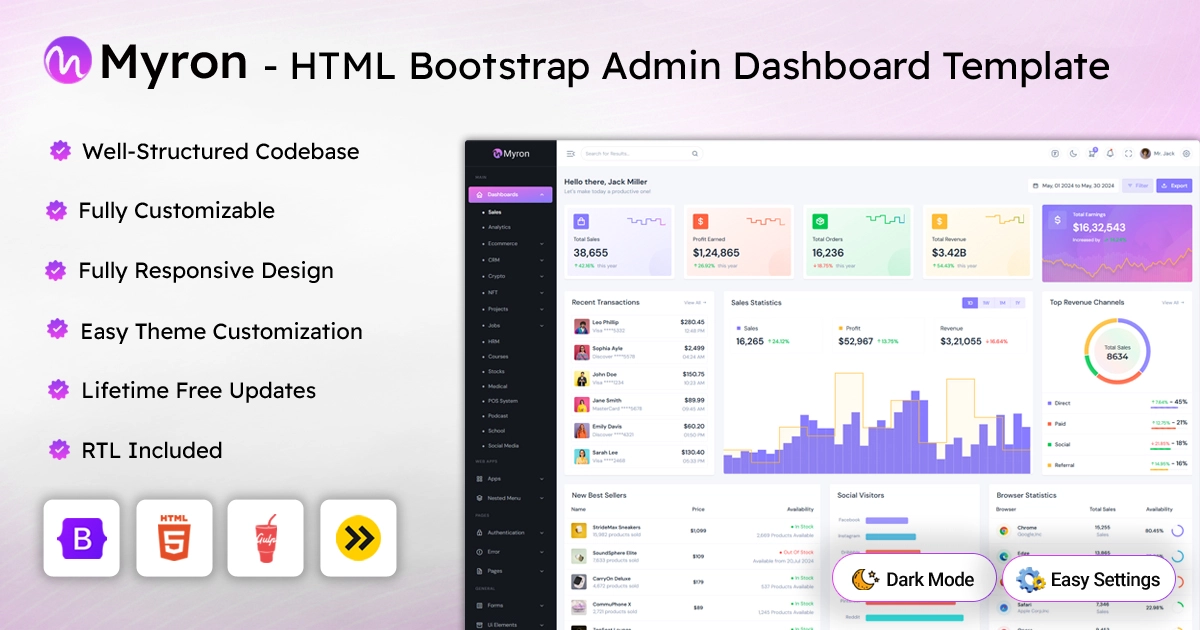Screen dimensions: 1200x630
Task: Click the Bootstrap badge icon
Action: [83, 538]
